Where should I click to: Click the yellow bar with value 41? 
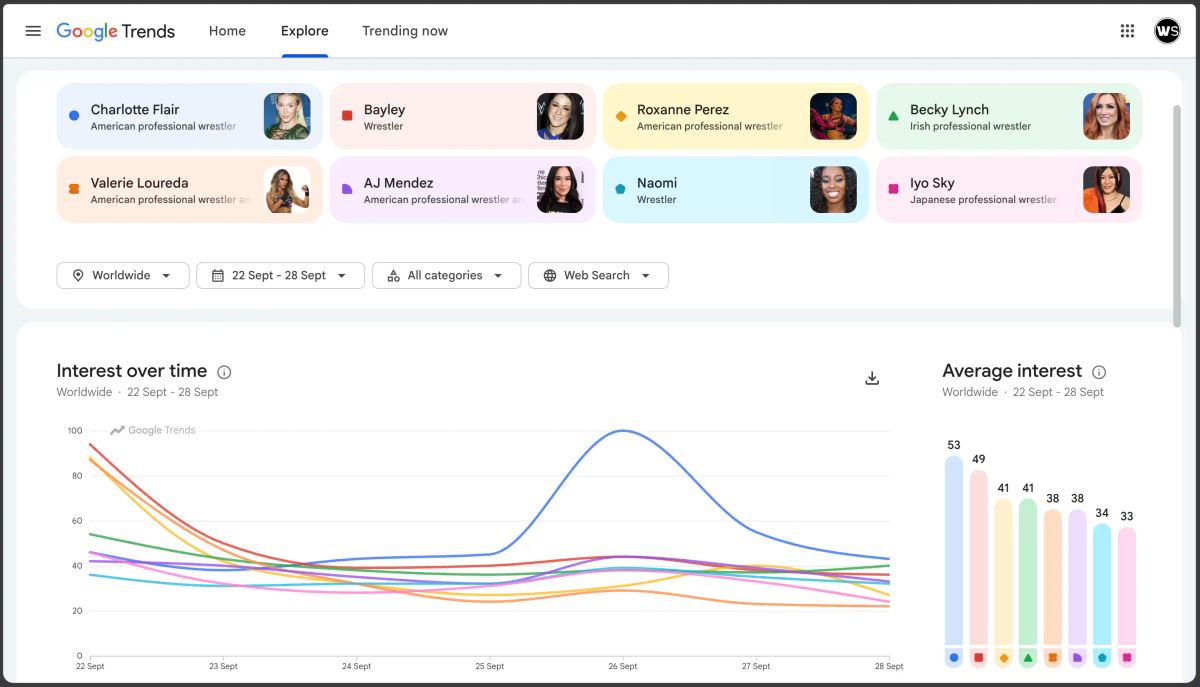[x=1003, y=572]
